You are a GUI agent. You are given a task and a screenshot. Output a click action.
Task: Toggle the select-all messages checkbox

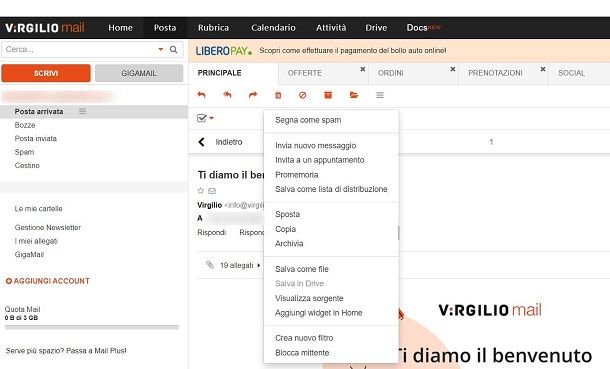[202, 118]
